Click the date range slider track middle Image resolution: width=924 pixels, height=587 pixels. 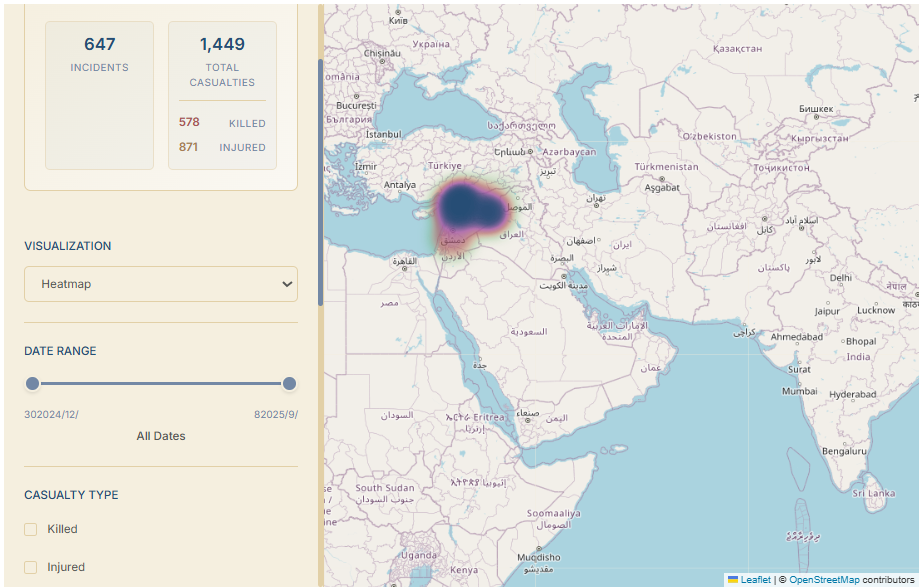pos(161,383)
